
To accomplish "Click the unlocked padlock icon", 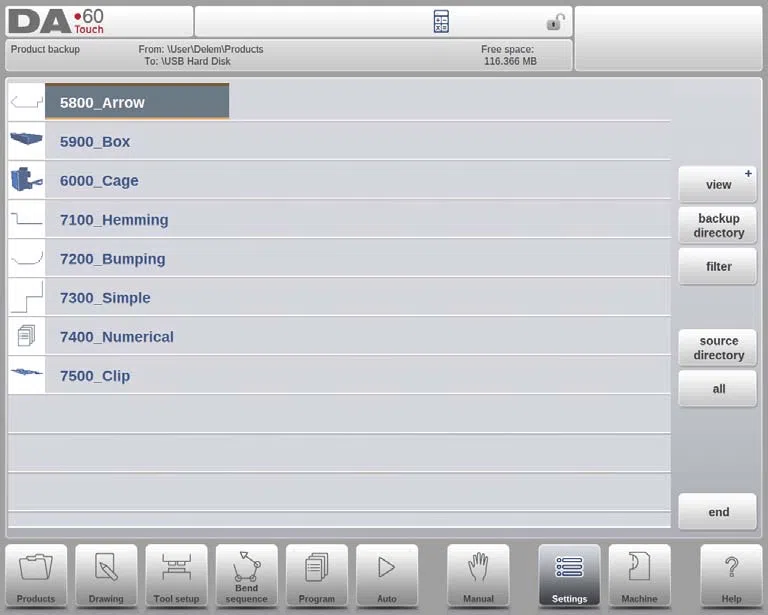I will coord(555,22).
